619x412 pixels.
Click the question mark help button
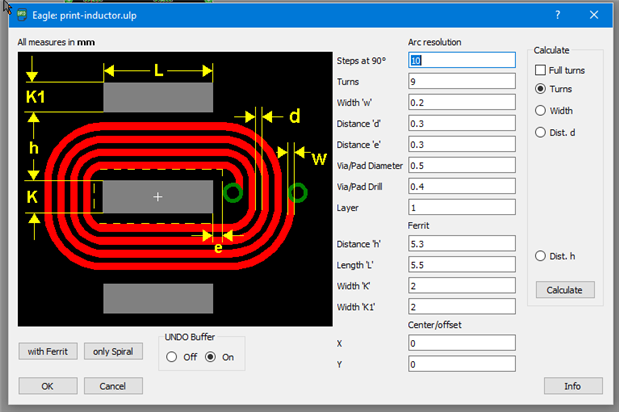(x=557, y=15)
